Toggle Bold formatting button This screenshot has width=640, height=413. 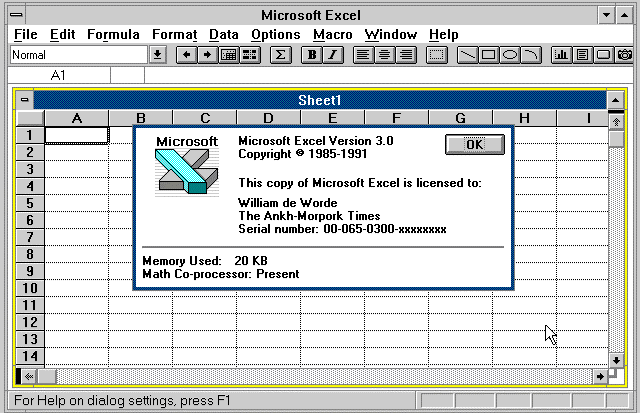pos(312,55)
